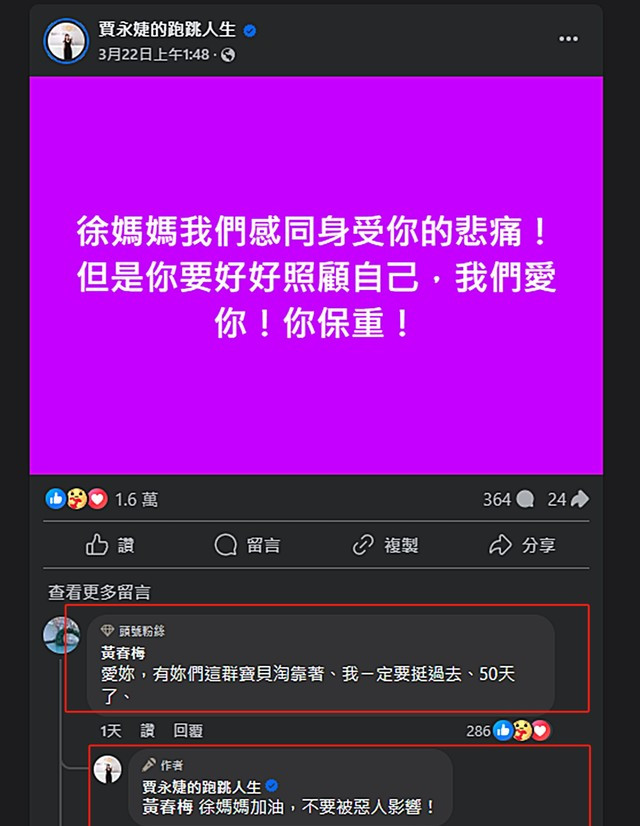Image resolution: width=640 pixels, height=826 pixels.
Task: Open the 24 shares count
Action: [x=568, y=499]
